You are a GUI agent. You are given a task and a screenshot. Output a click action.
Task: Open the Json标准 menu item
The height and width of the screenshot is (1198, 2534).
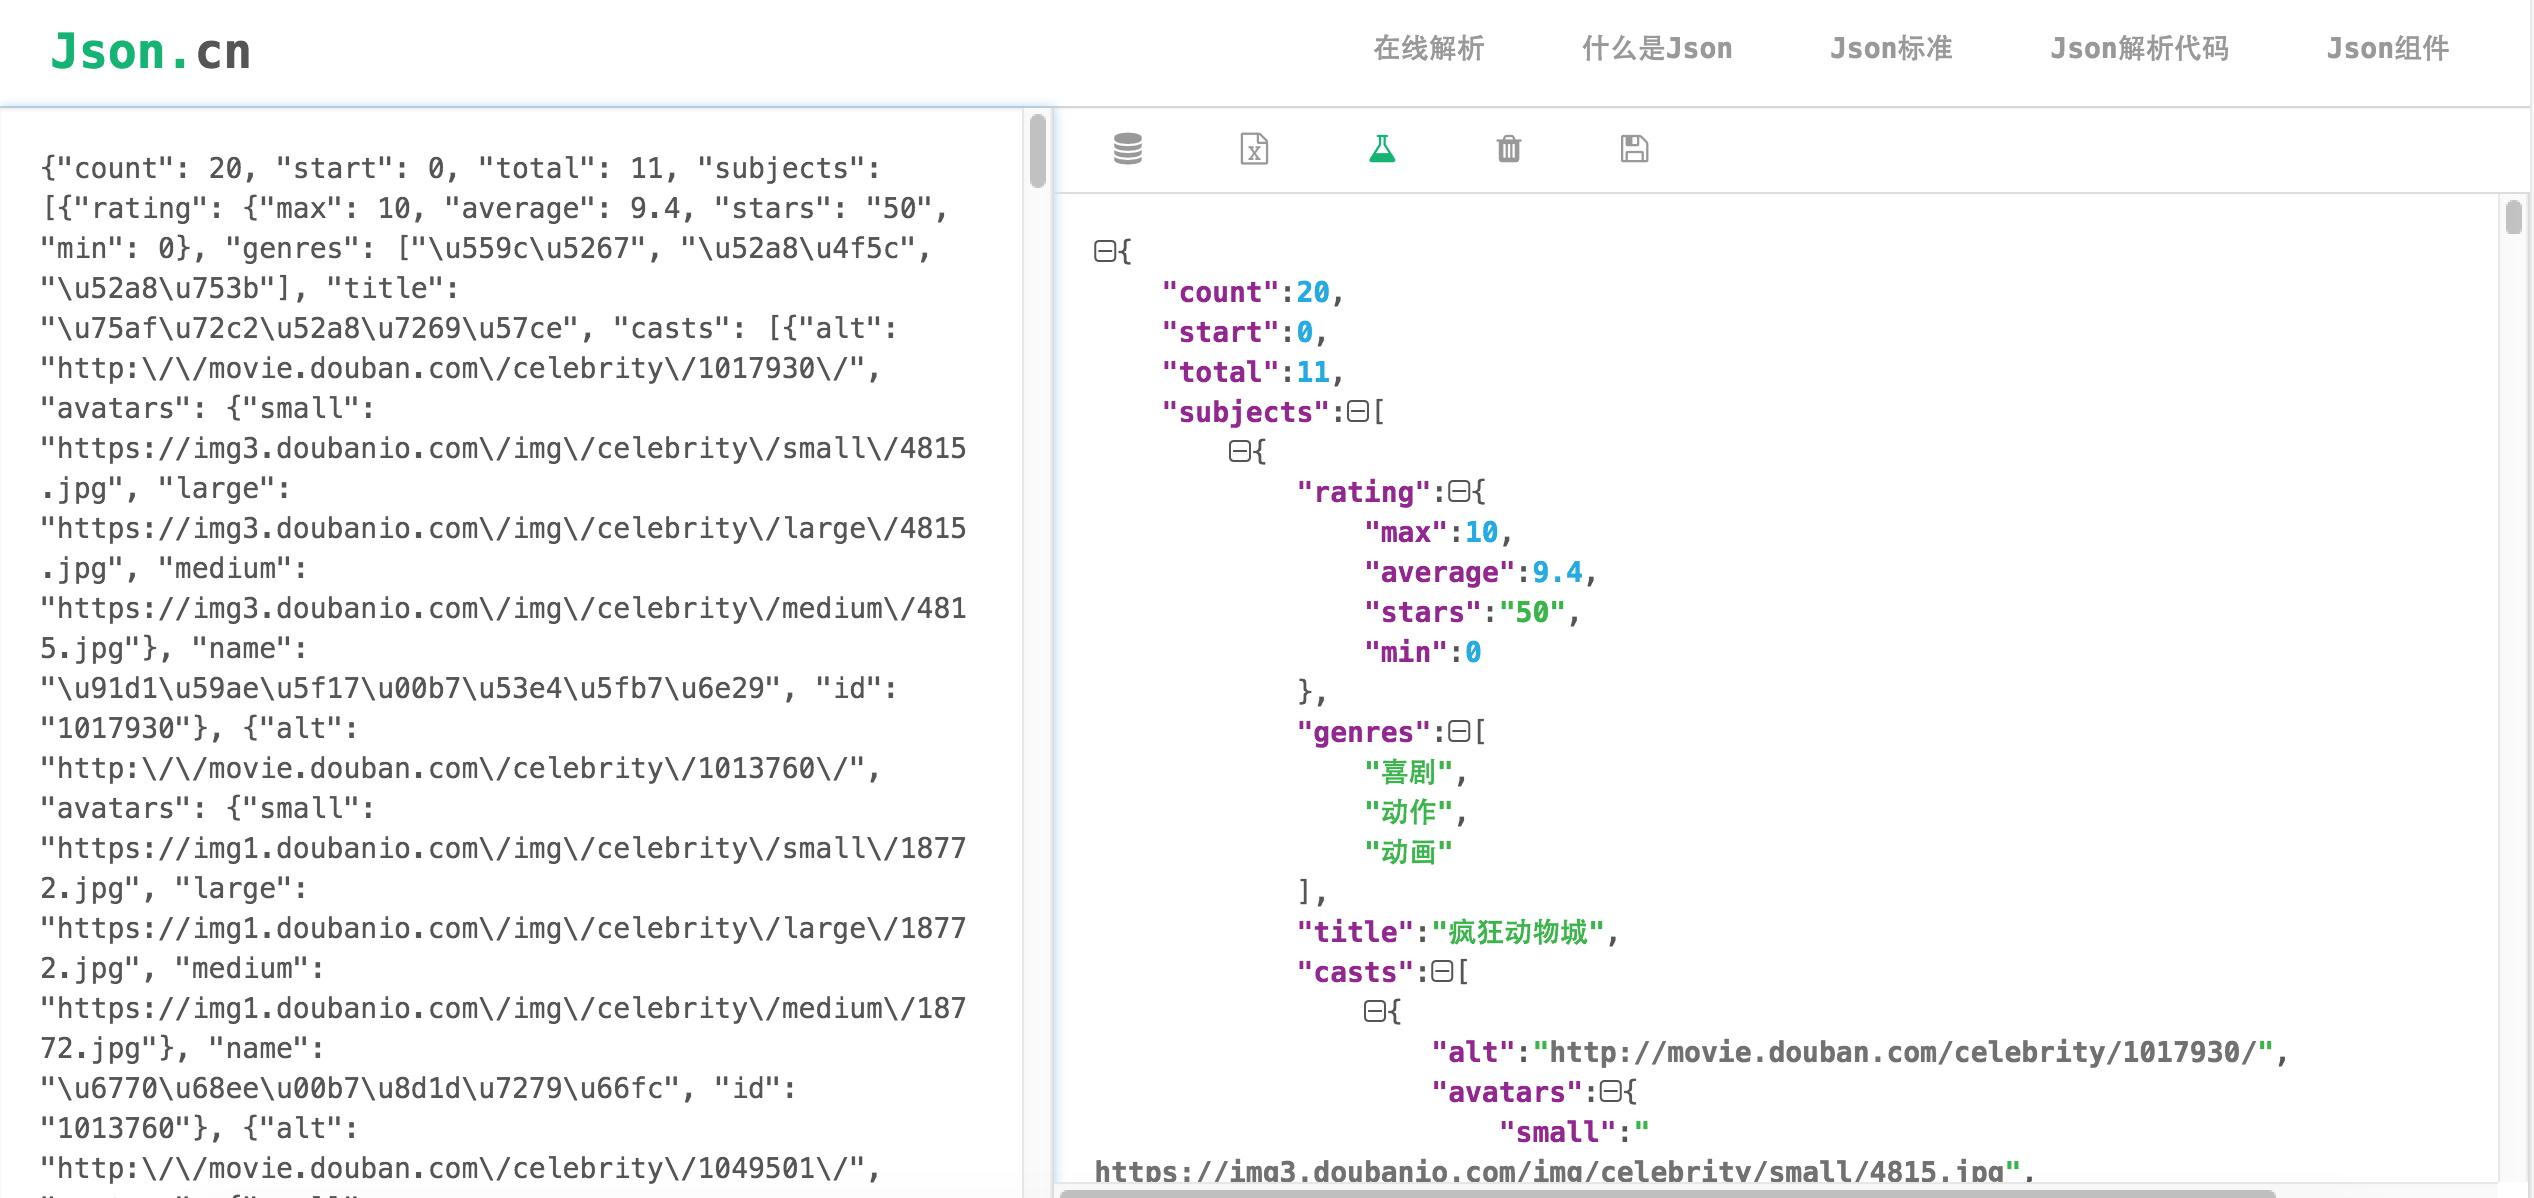[x=1890, y=48]
